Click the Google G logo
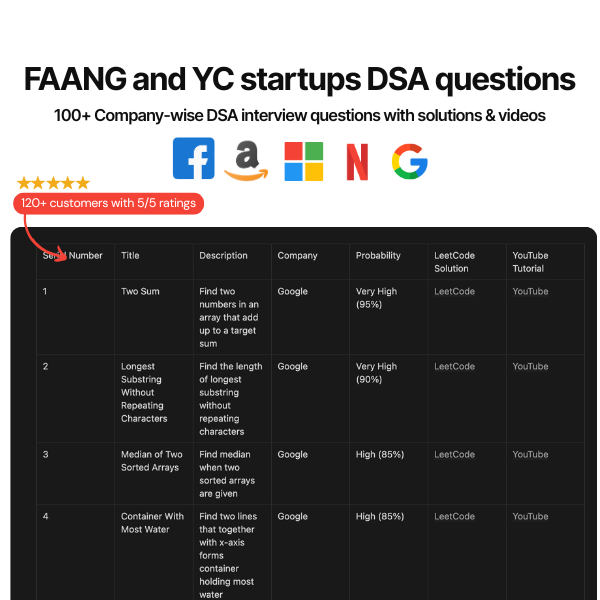 (x=410, y=161)
